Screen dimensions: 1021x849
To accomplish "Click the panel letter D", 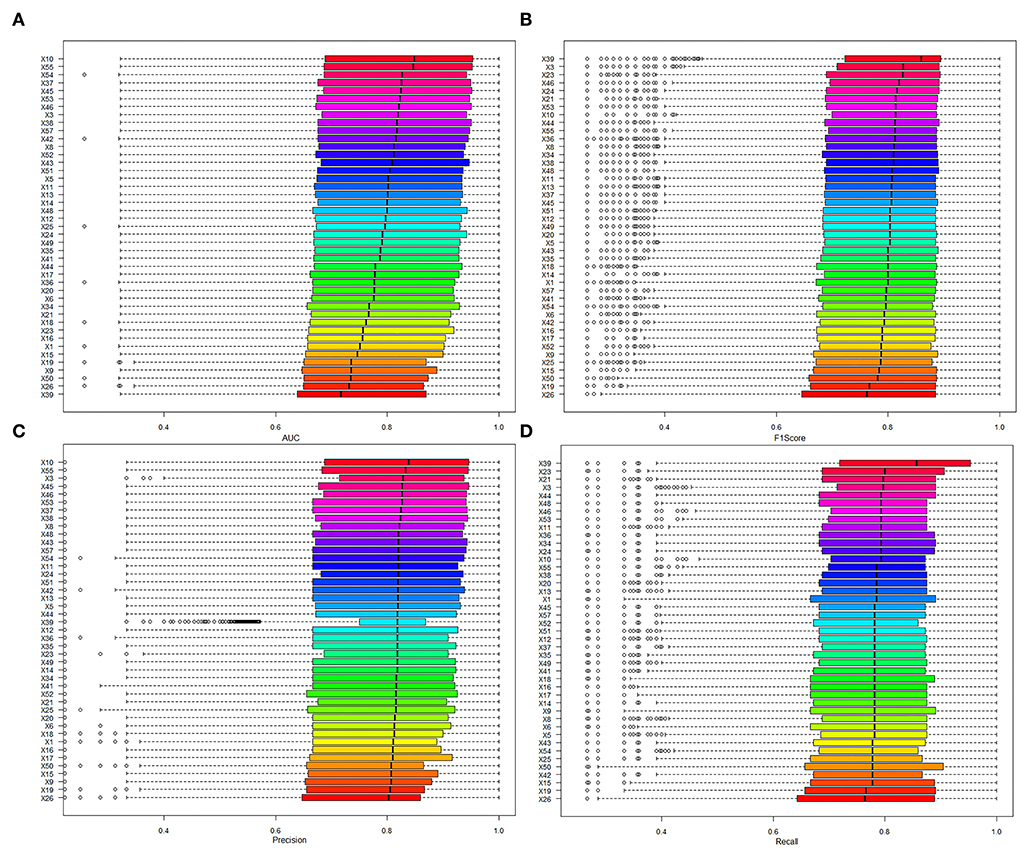I will (525, 431).
